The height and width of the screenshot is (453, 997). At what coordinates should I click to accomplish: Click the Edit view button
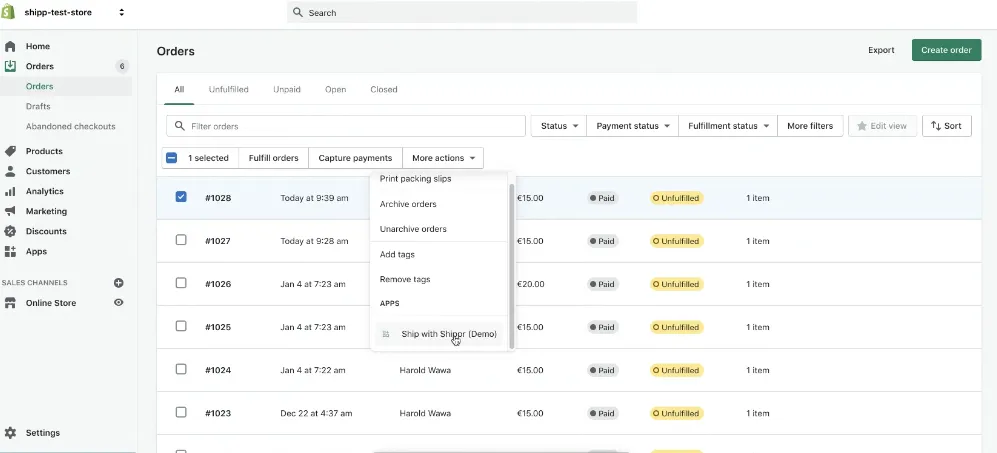882,126
